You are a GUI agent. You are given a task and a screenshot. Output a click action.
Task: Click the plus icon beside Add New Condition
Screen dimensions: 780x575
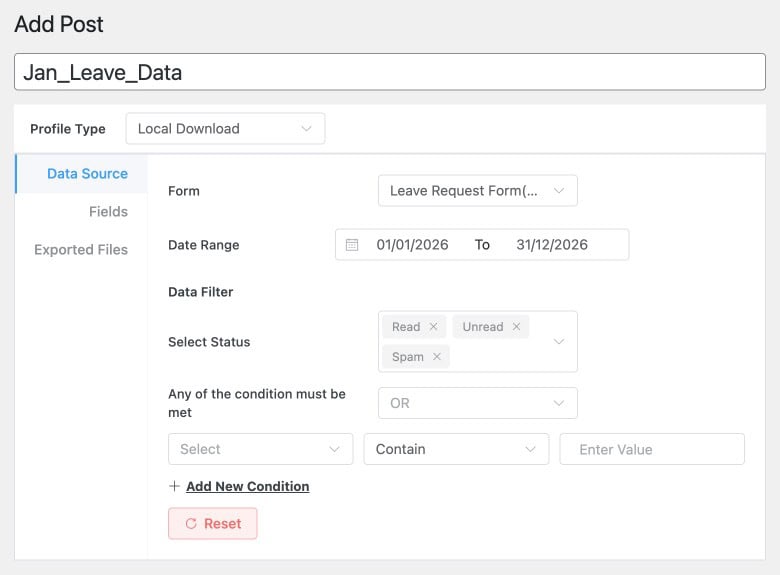point(174,486)
